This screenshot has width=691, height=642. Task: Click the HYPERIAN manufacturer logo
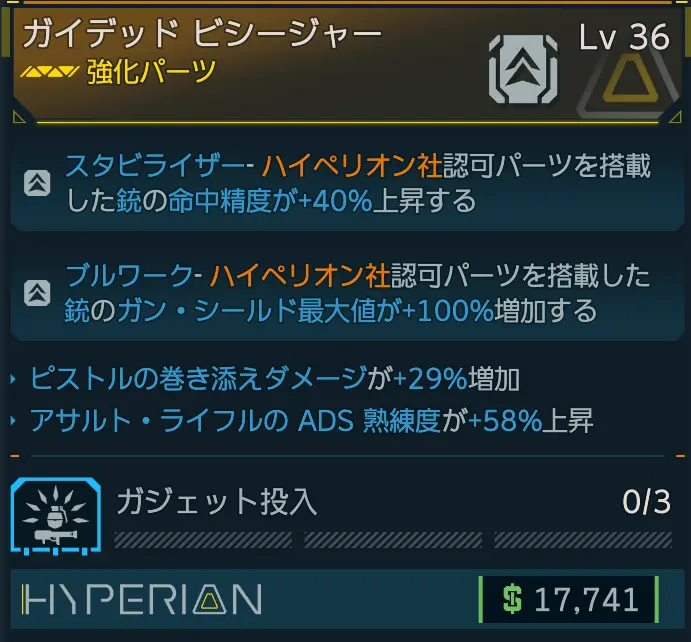point(142,599)
